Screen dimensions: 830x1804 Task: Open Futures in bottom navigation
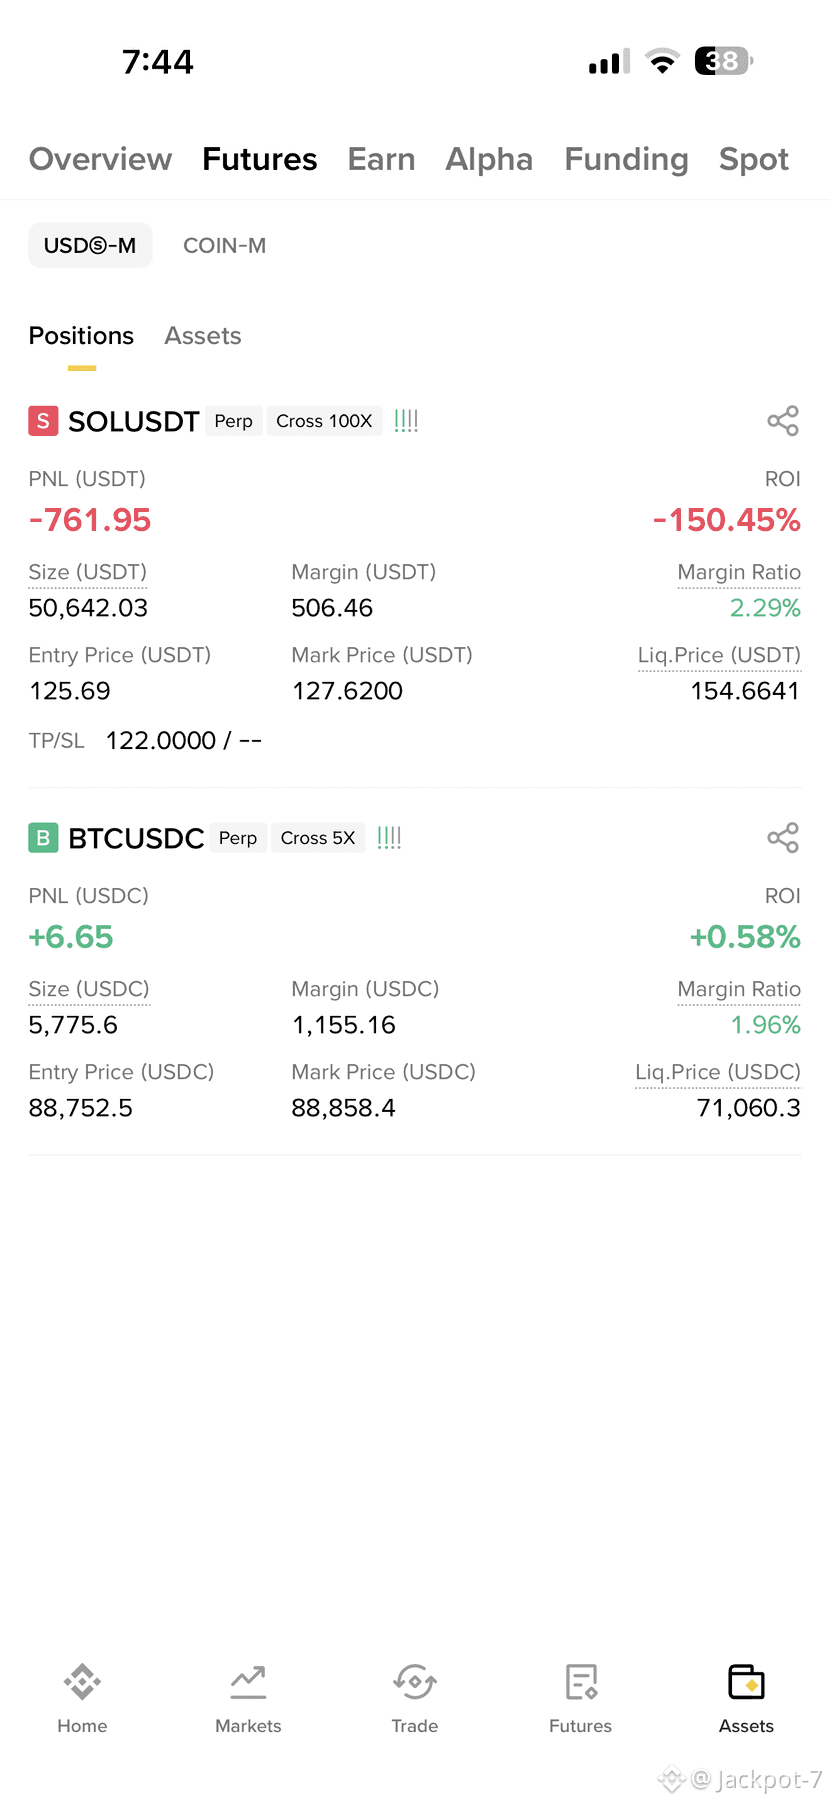[581, 1698]
